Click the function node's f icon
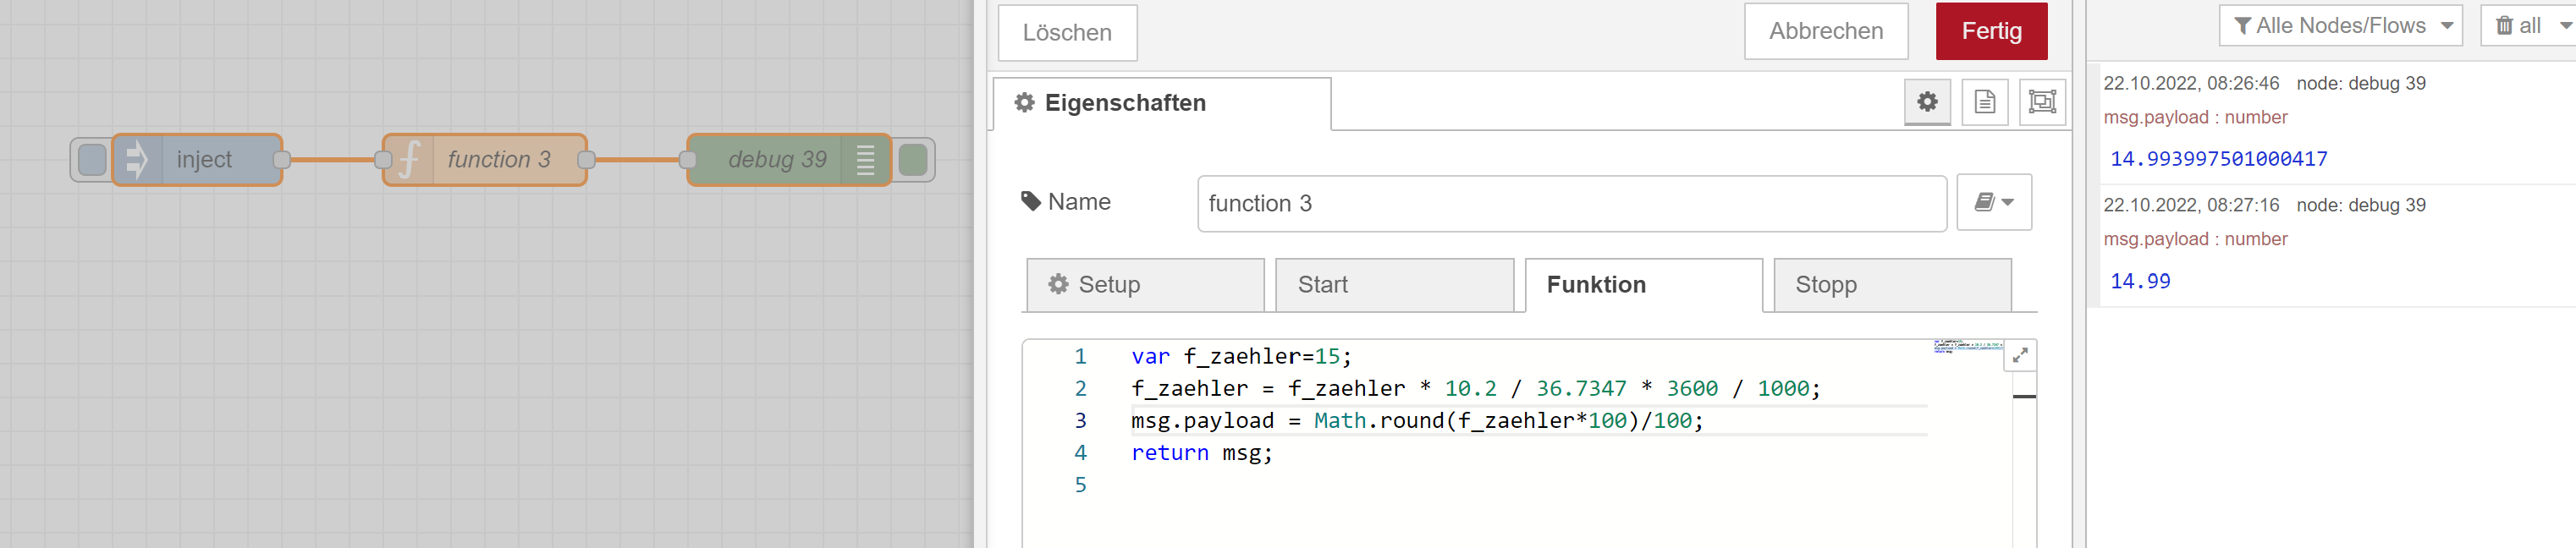Image resolution: width=2576 pixels, height=548 pixels. (x=409, y=160)
